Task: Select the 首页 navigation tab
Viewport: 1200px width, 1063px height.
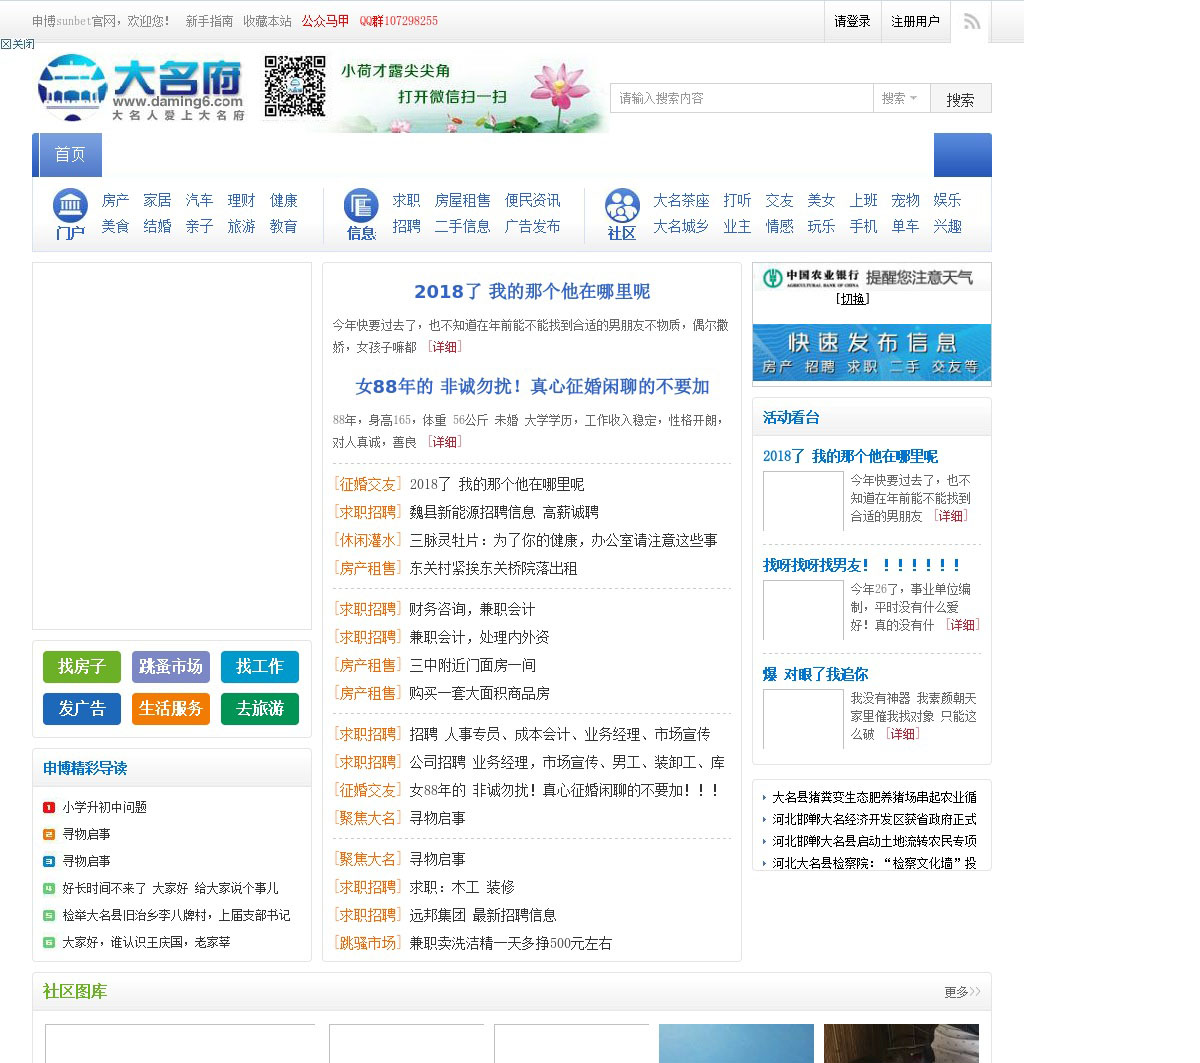Action: [x=70, y=155]
